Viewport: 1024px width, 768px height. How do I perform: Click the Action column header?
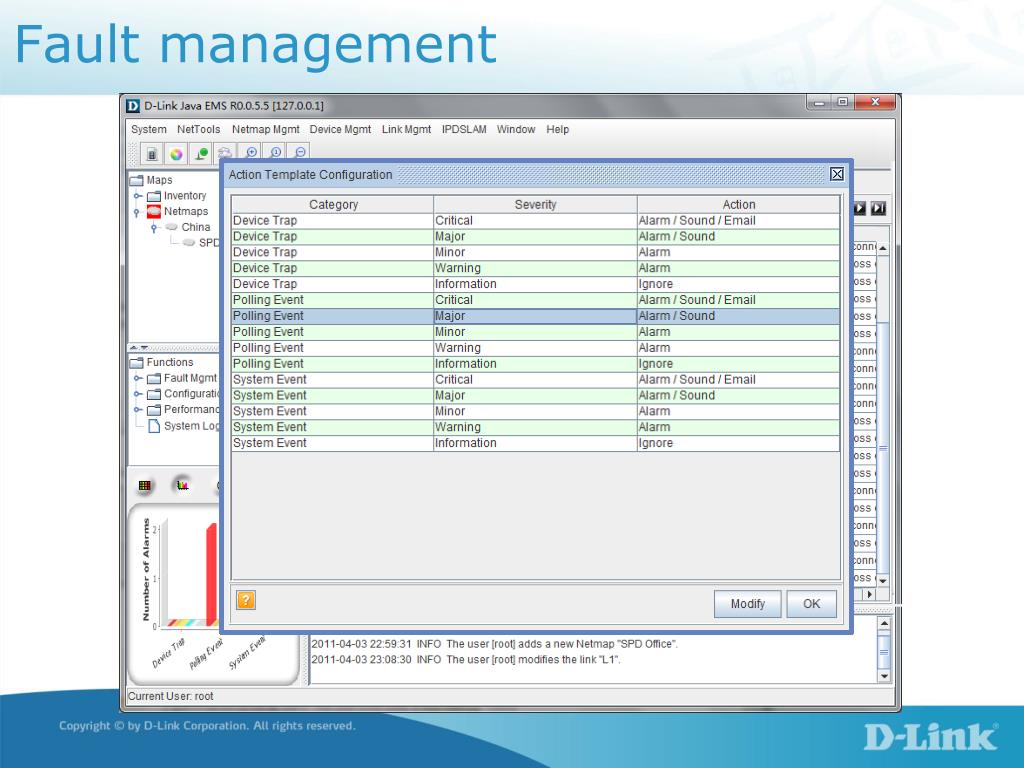tap(739, 204)
